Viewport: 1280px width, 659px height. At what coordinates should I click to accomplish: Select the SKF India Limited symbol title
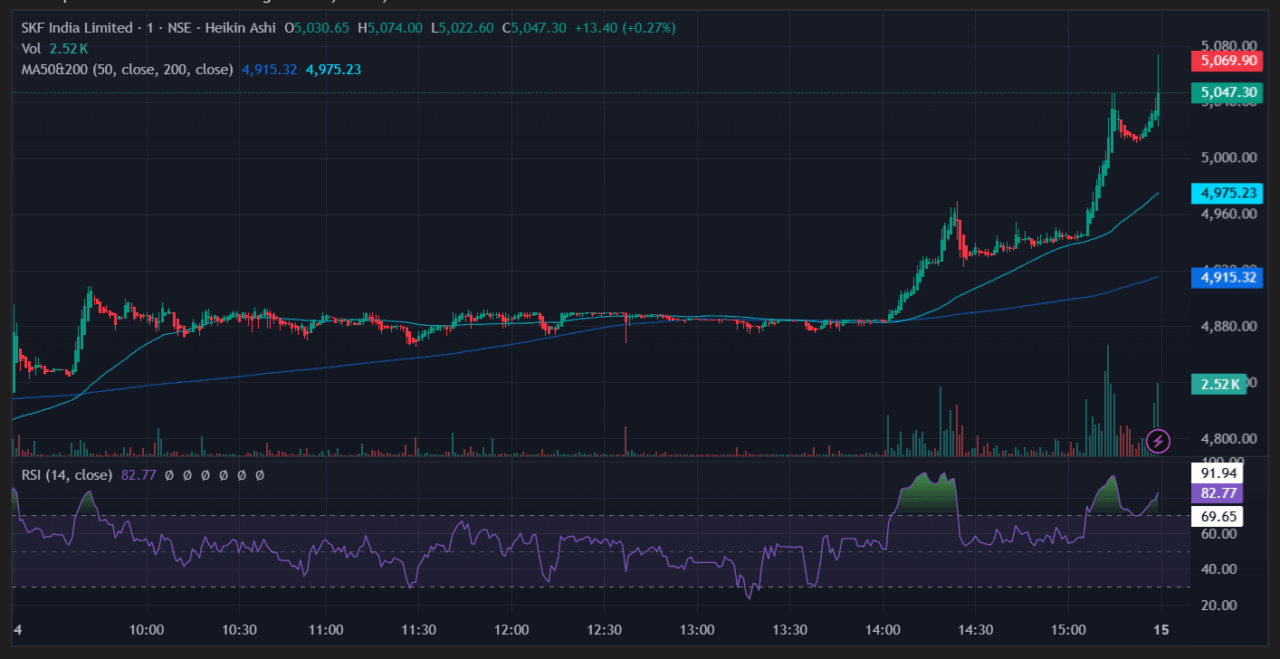tap(77, 28)
